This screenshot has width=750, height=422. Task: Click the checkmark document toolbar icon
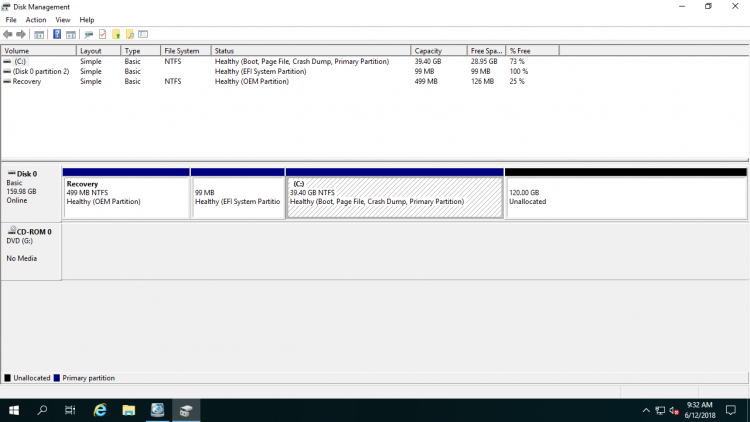(x=102, y=34)
